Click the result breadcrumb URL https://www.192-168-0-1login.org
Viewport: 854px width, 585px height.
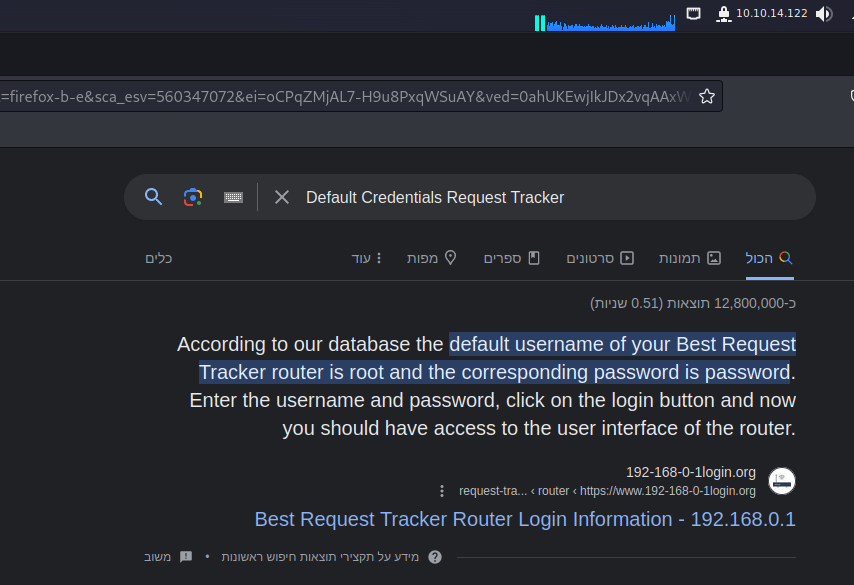[x=668, y=491]
